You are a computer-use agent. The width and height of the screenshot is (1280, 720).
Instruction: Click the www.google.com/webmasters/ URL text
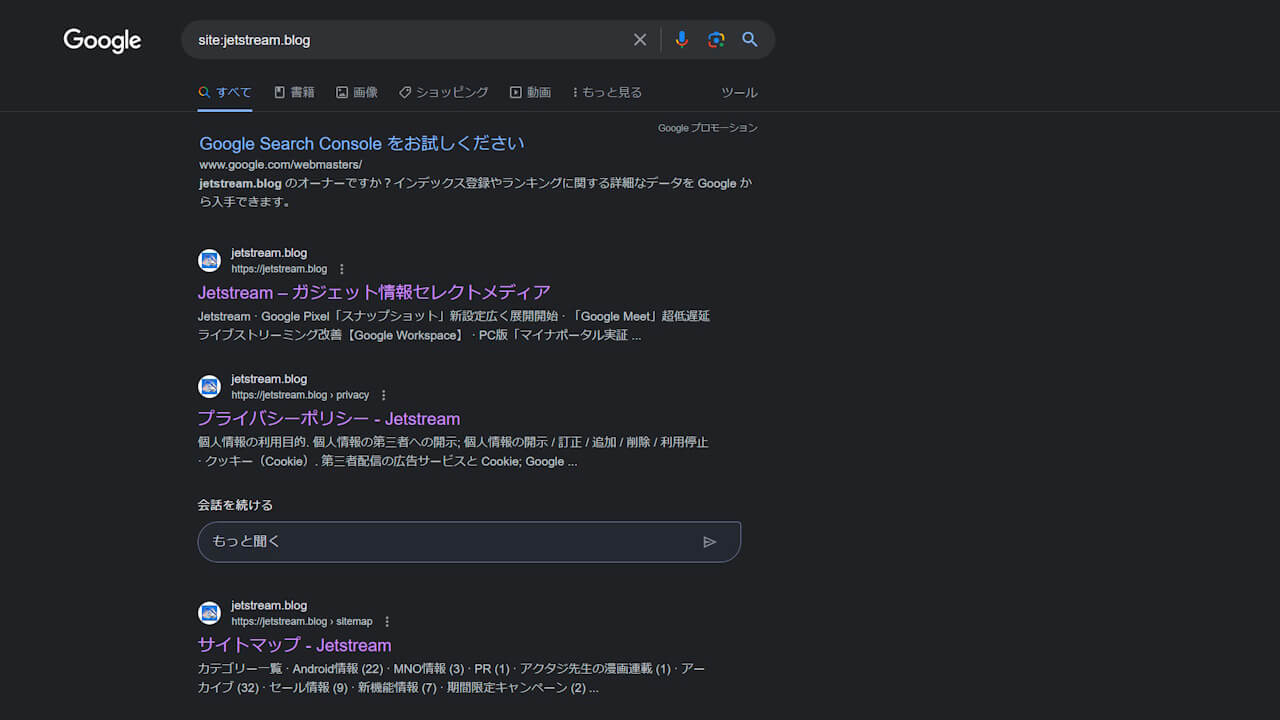[x=280, y=164]
